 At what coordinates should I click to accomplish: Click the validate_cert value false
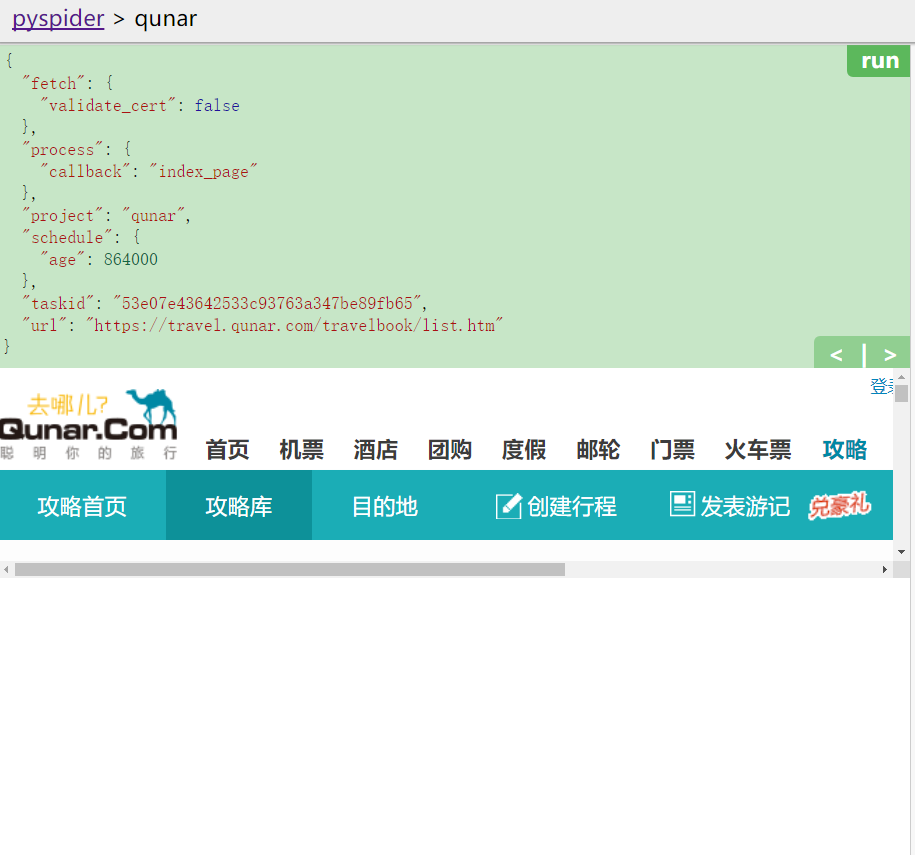pos(217,106)
